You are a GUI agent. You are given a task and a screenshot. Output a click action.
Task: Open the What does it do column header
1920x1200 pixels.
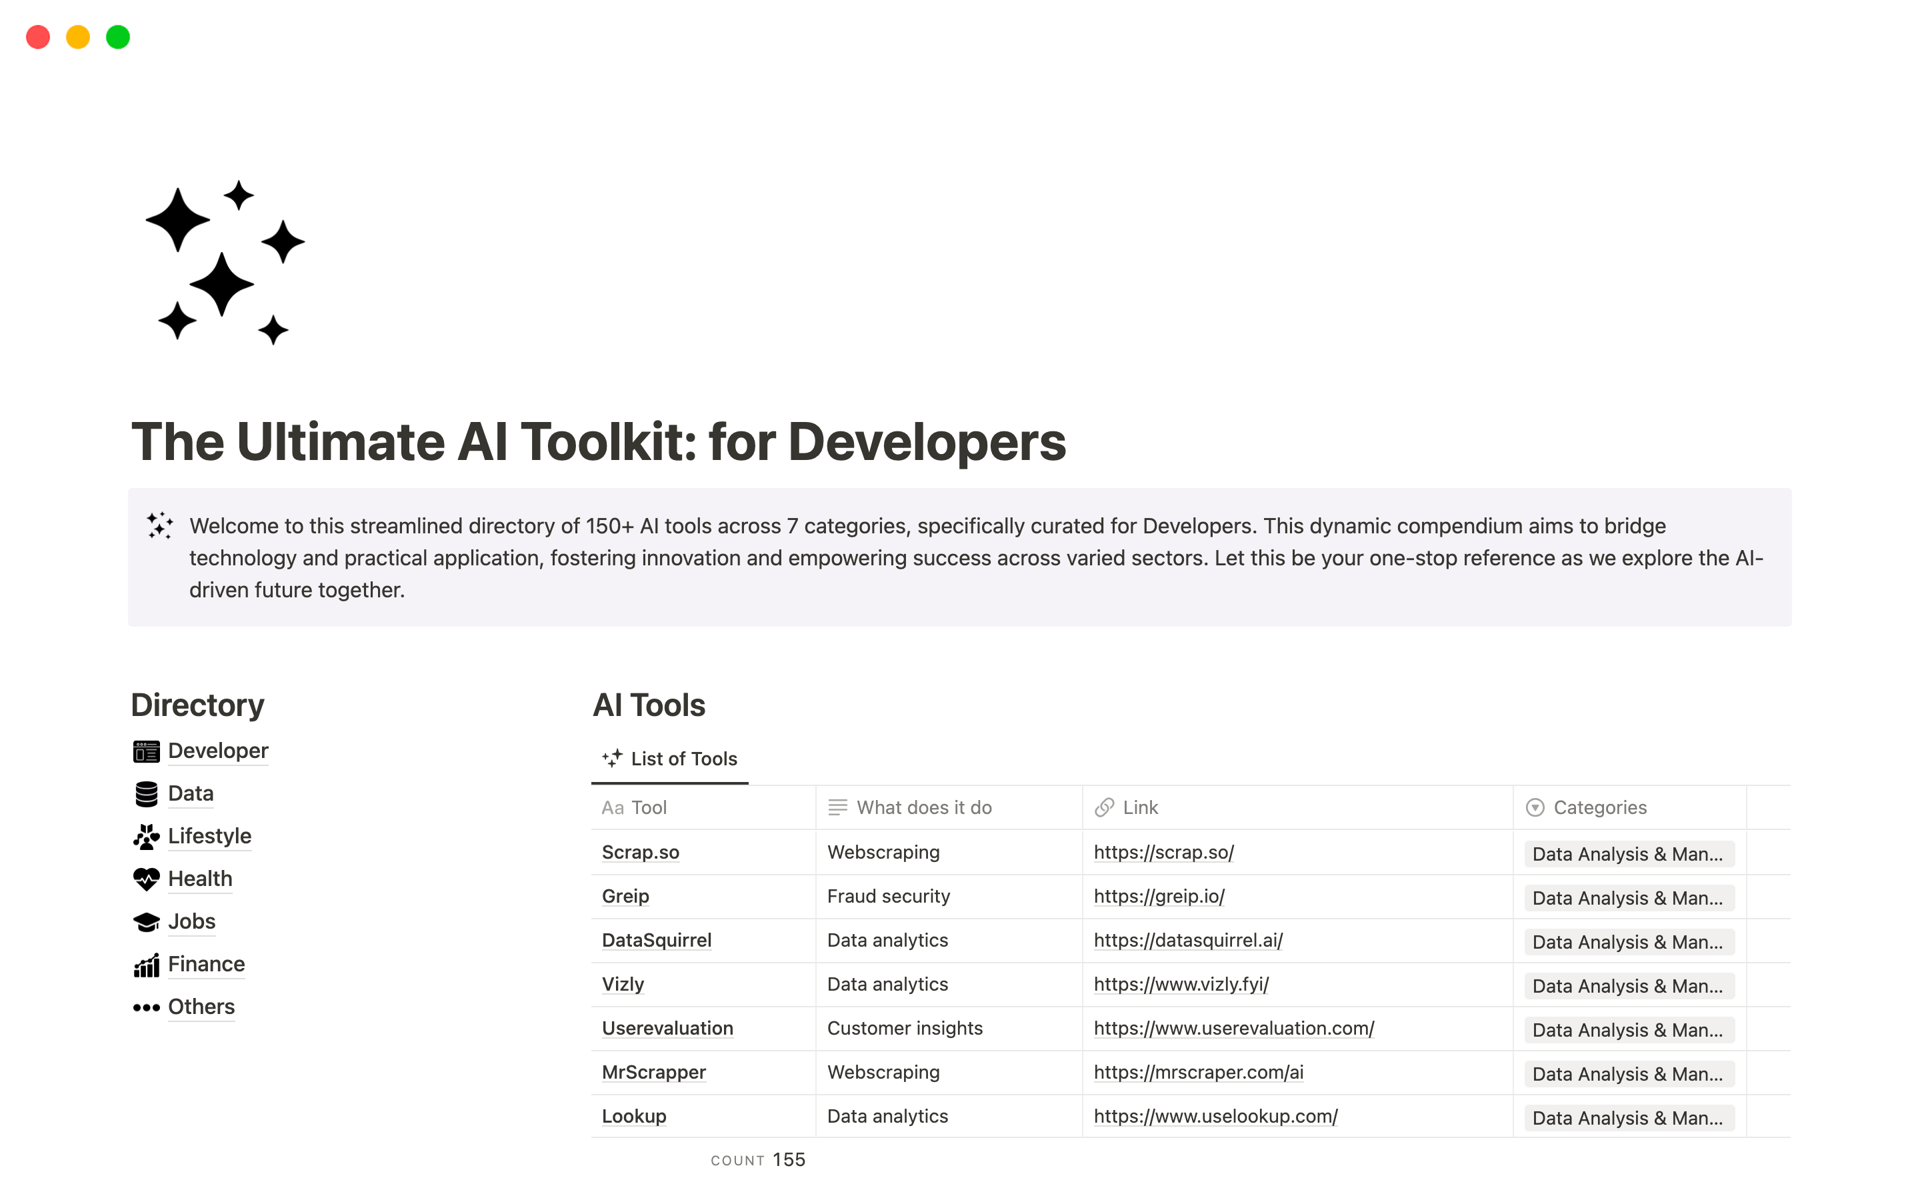point(923,808)
